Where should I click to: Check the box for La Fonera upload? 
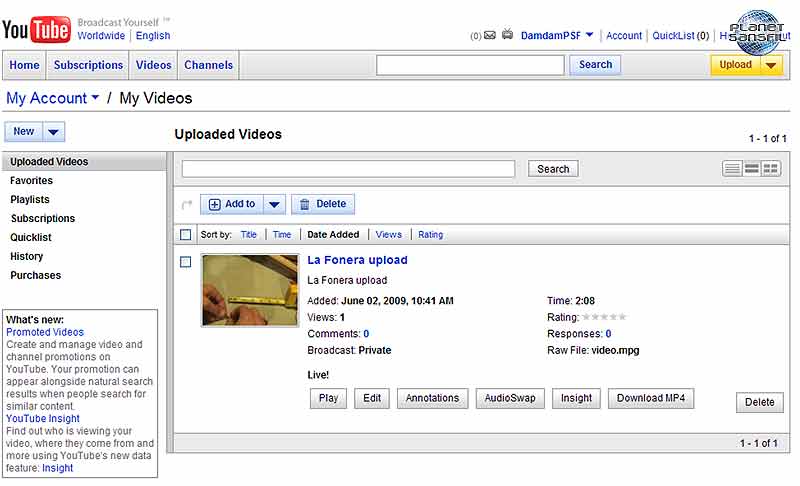[x=185, y=262]
